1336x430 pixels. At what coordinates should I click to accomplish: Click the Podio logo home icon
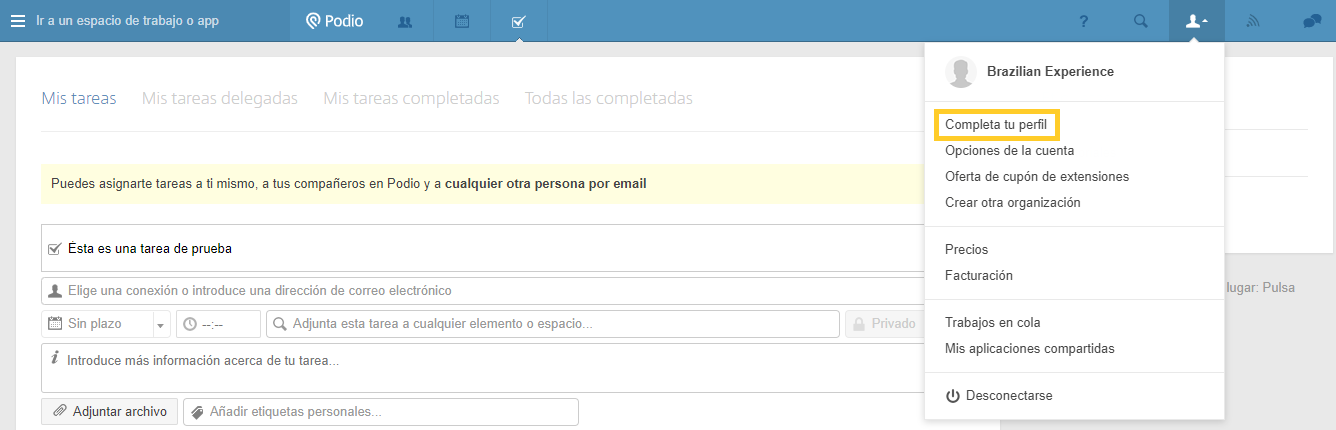pos(334,21)
